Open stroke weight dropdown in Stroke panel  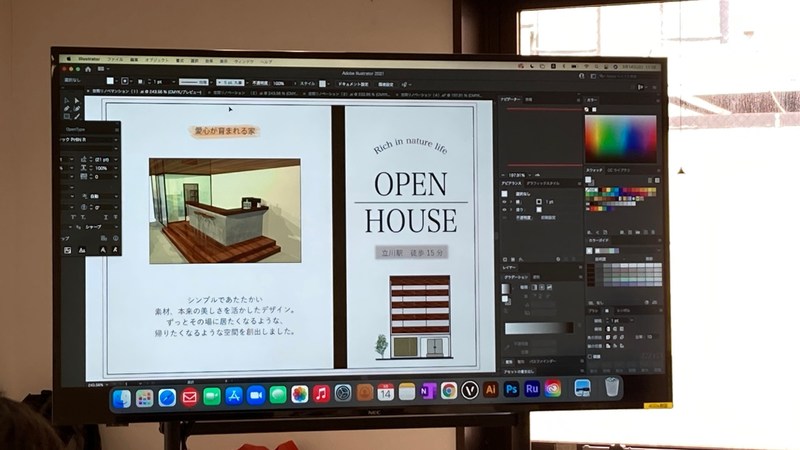632,320
